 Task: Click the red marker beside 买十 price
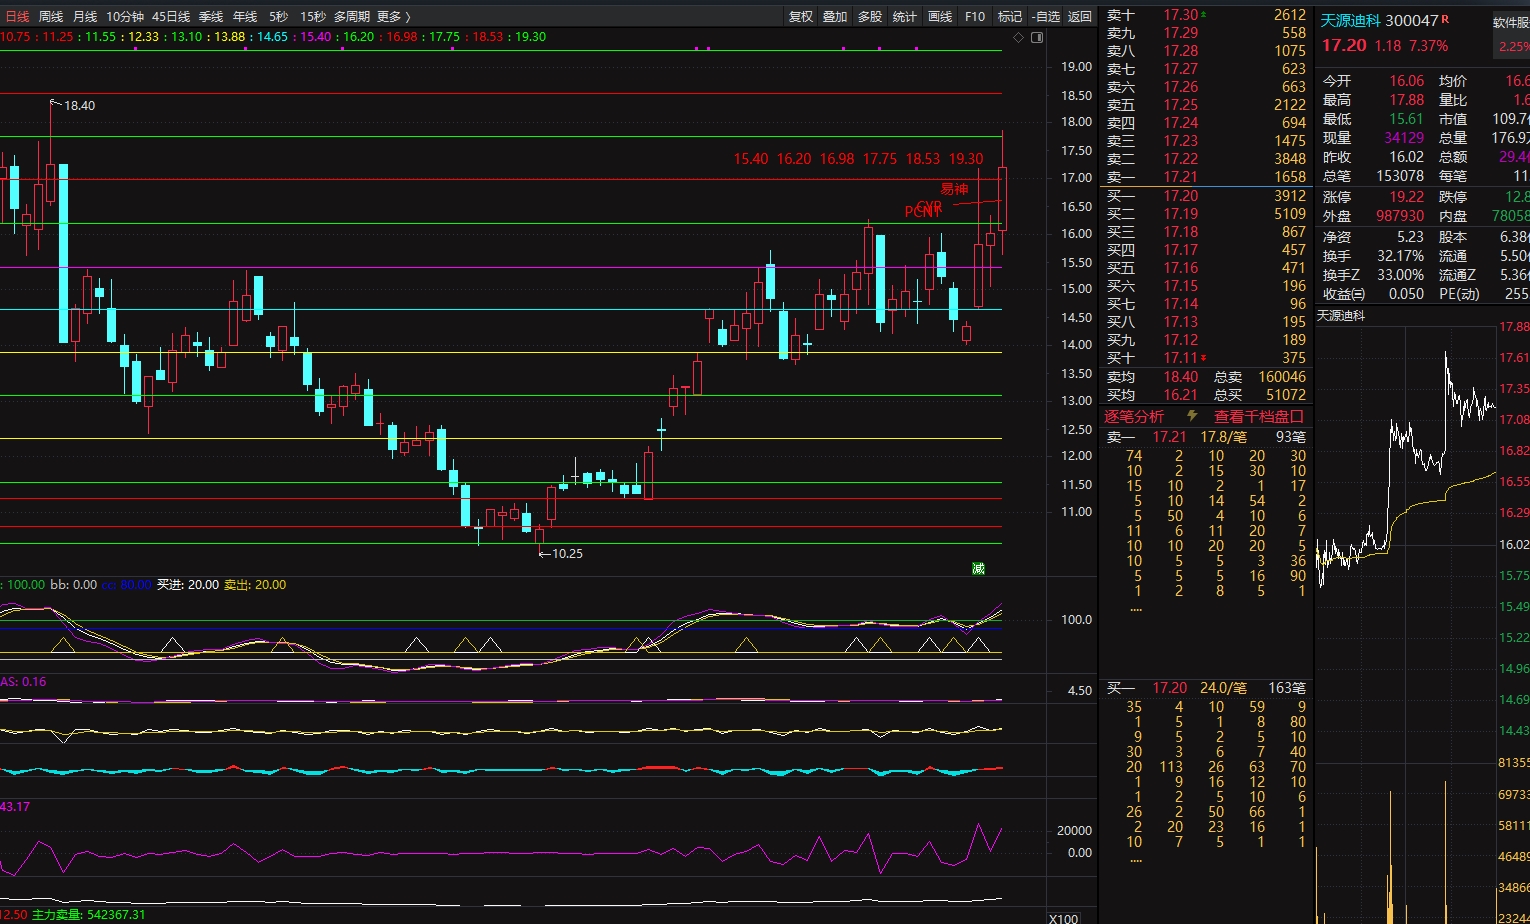1204,357
